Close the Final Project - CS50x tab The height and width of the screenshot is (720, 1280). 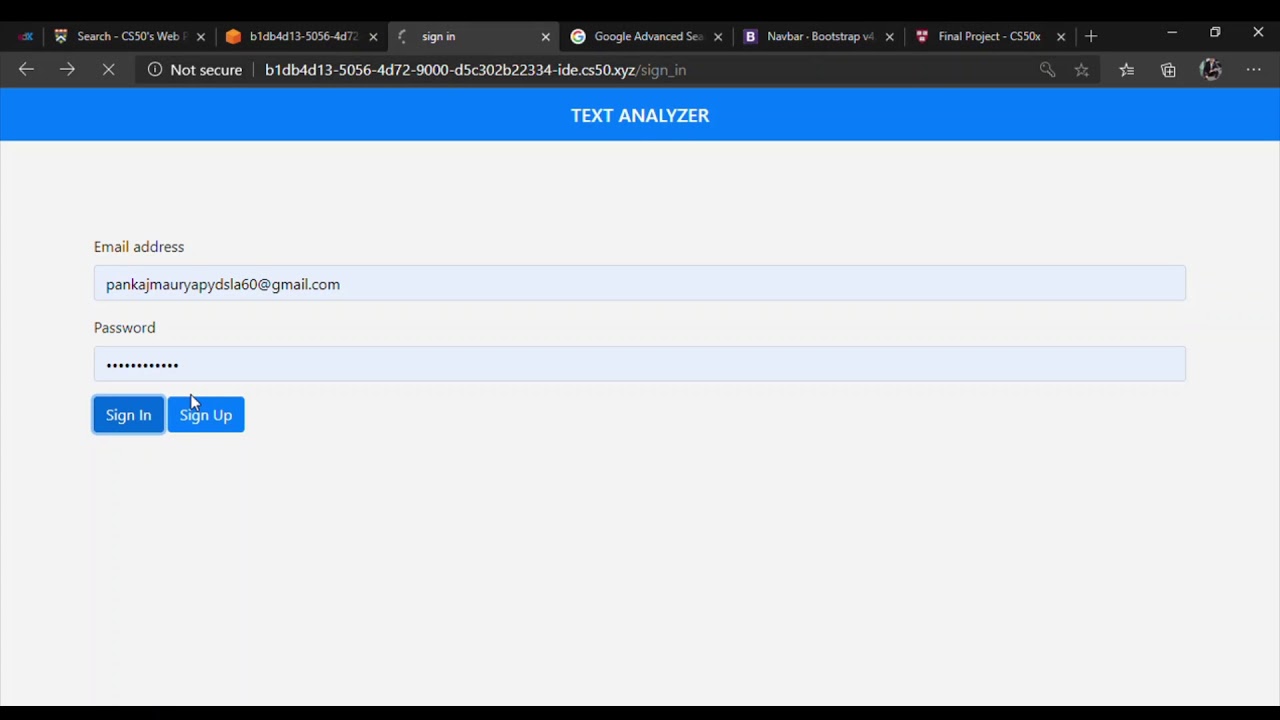(1061, 36)
